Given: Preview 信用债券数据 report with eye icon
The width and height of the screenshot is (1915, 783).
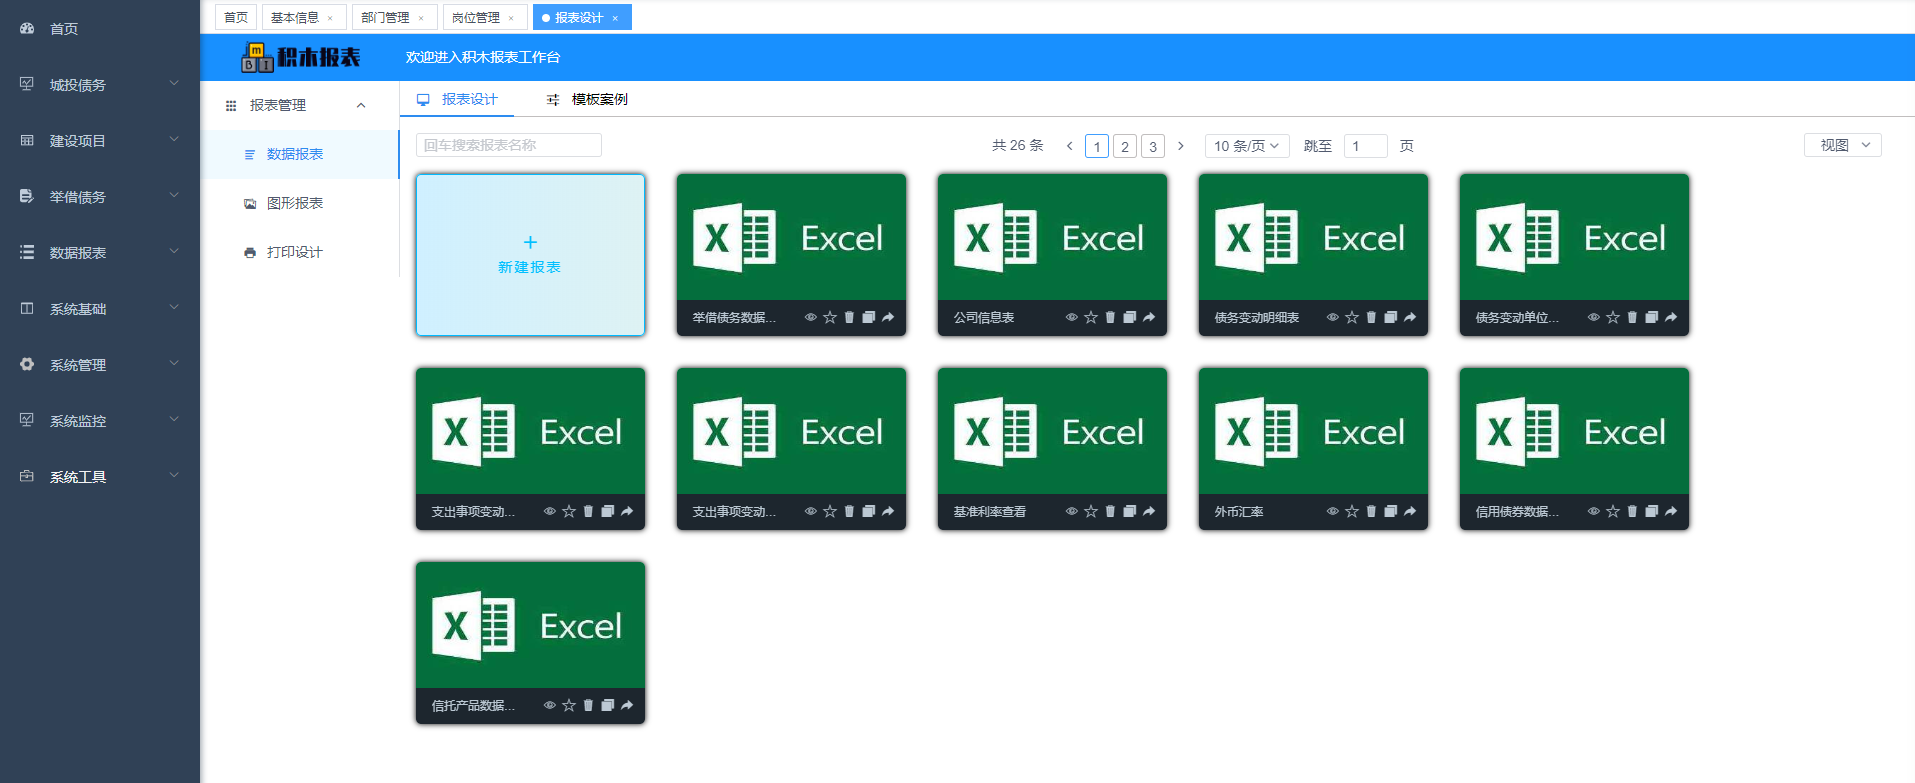Looking at the screenshot, I should click(1593, 511).
